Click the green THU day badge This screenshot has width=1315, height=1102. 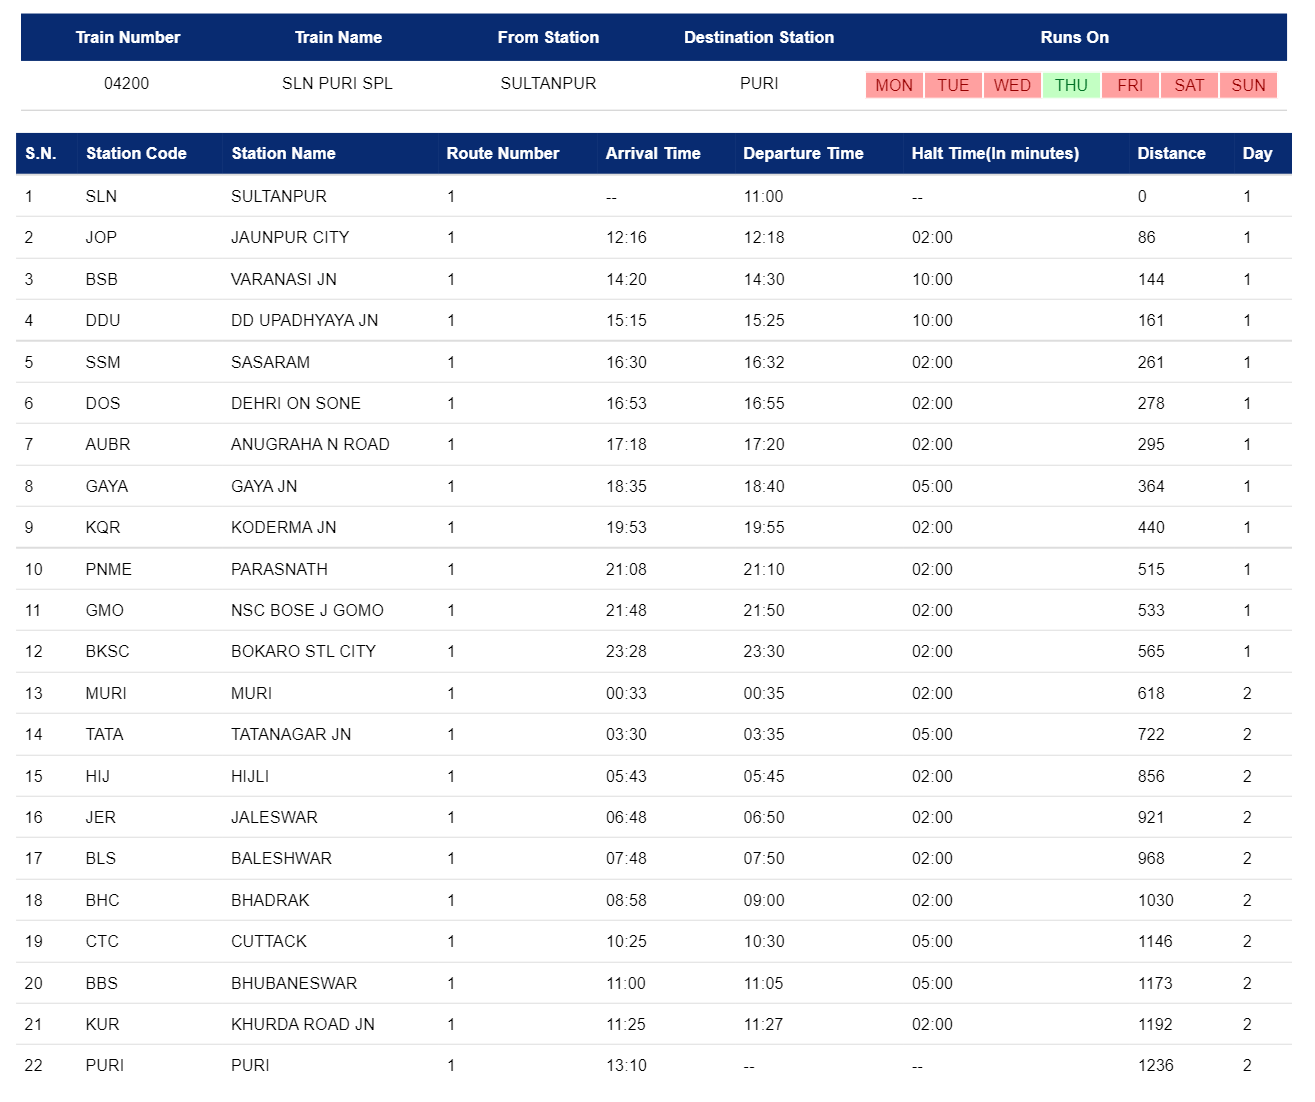coord(1071,85)
